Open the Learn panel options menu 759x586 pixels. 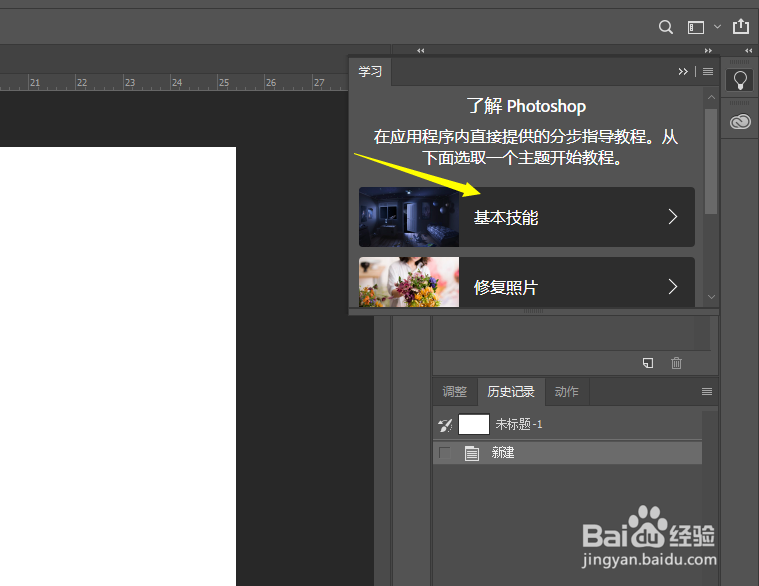708,72
